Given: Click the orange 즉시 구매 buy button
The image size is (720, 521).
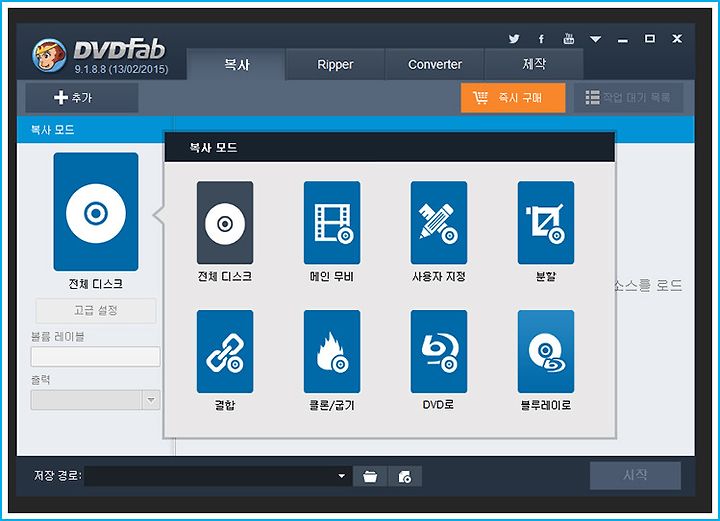Looking at the screenshot, I should click(513, 98).
